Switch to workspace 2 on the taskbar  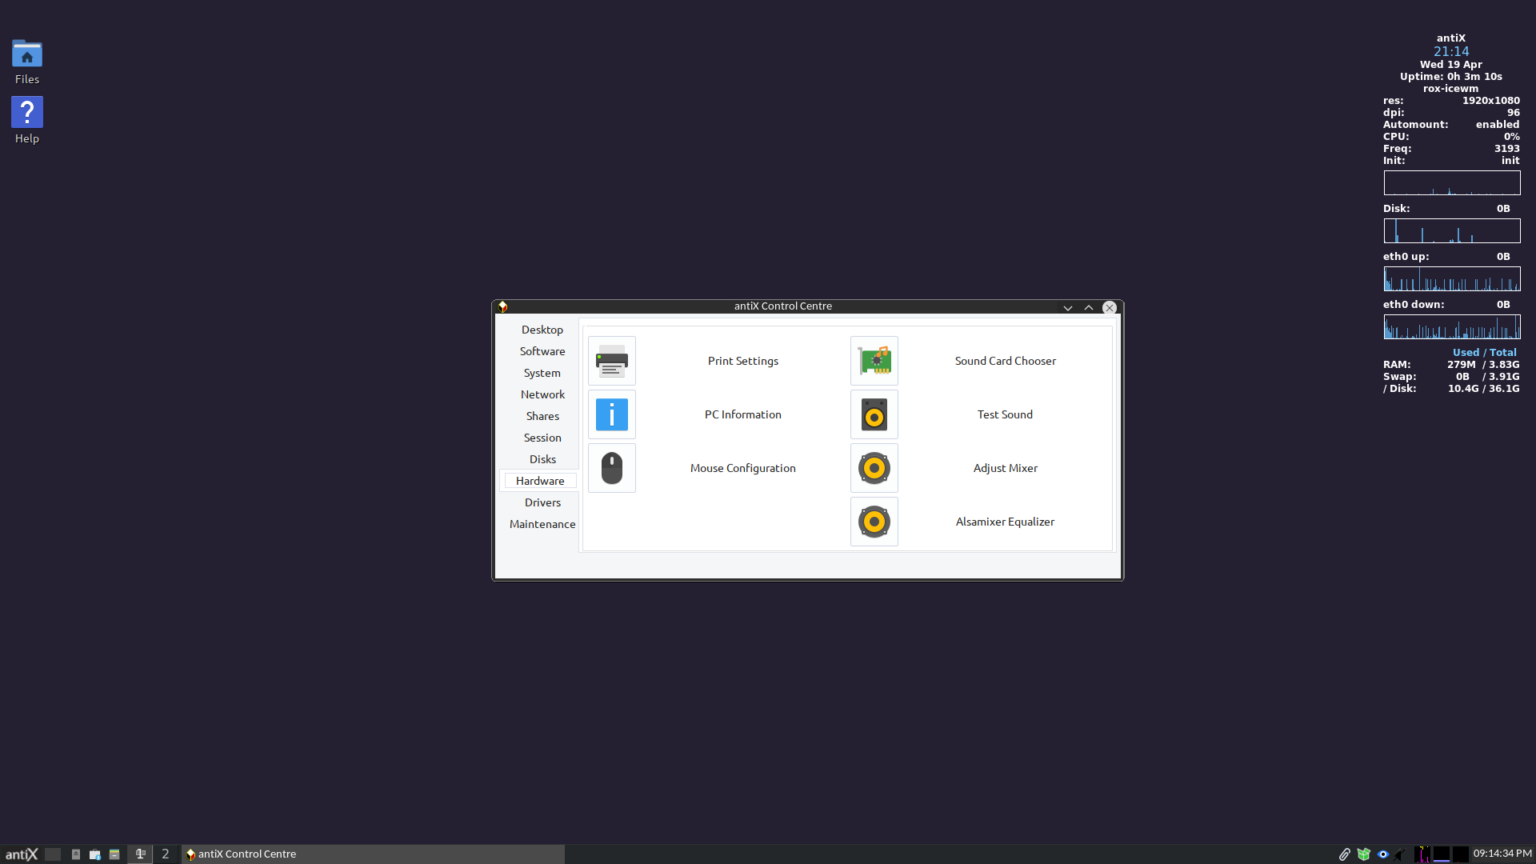(165, 854)
